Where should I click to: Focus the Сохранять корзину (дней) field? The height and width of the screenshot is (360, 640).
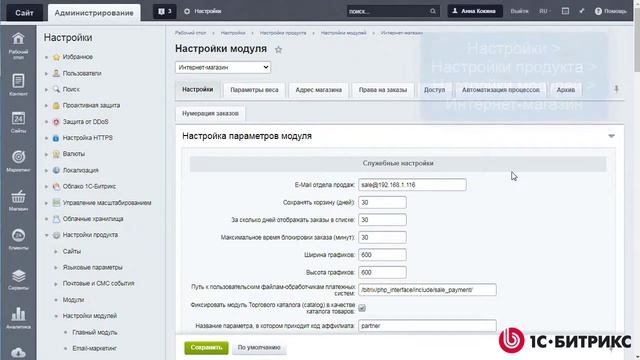tap(382, 202)
